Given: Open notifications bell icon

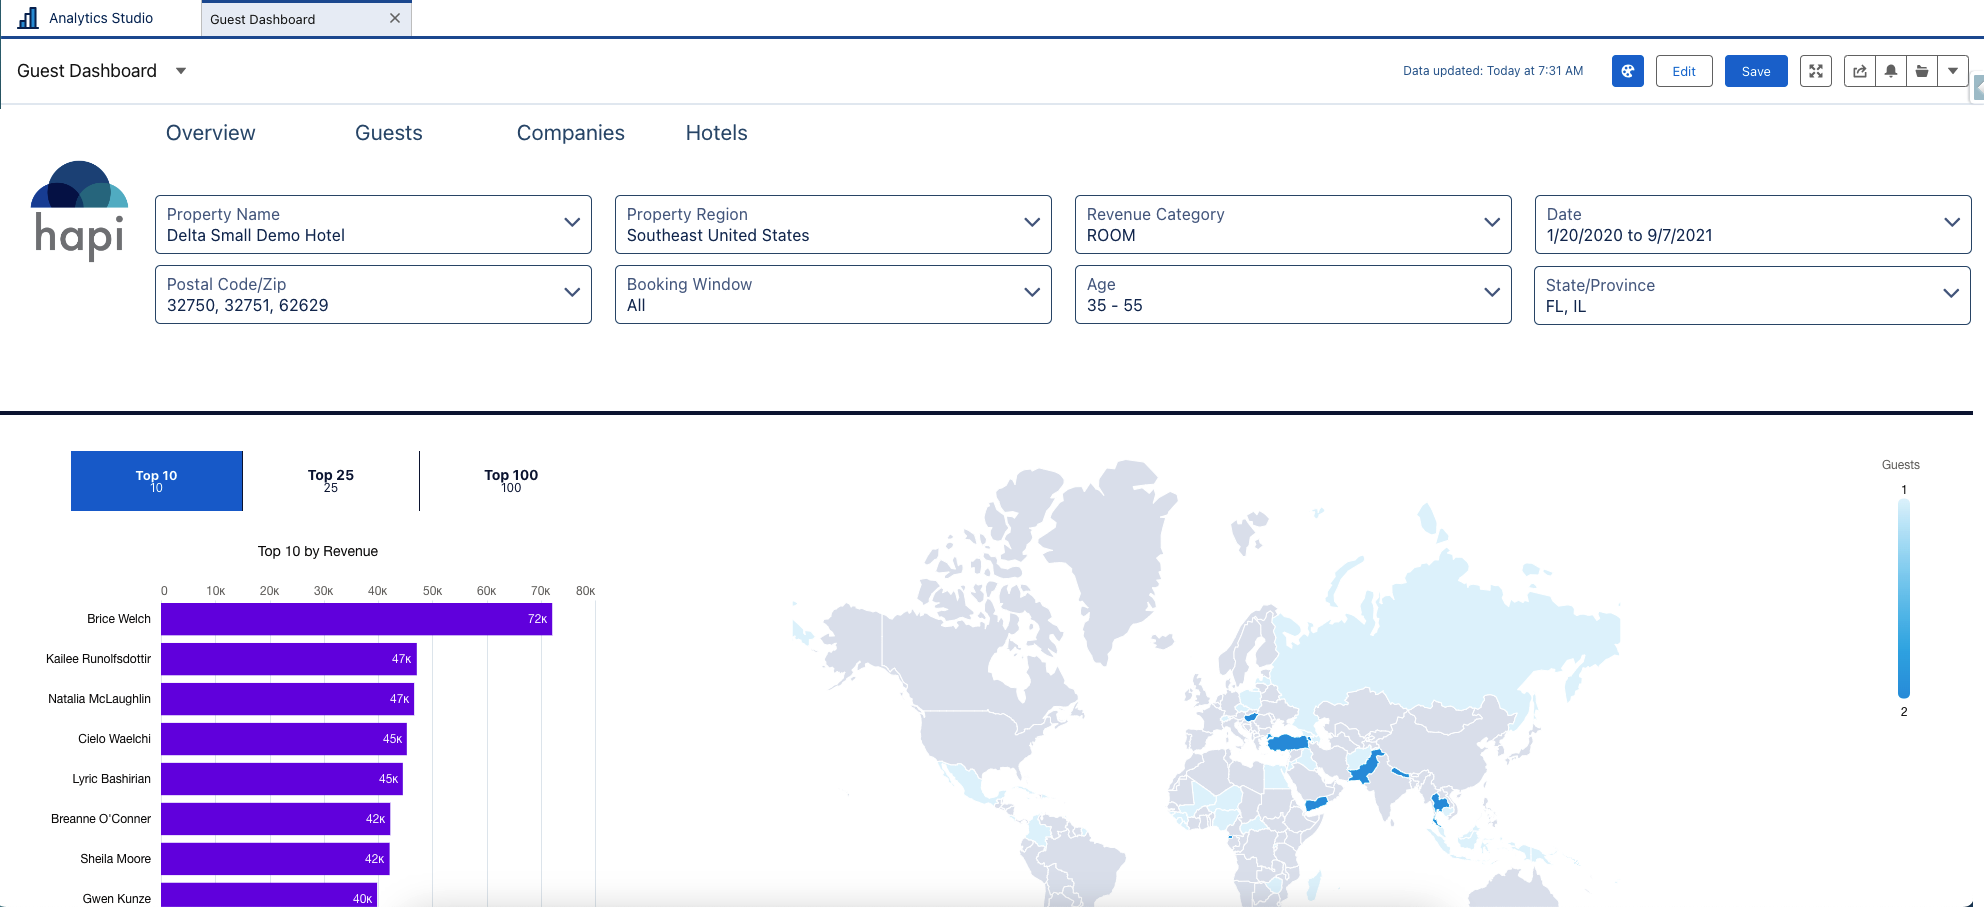Looking at the screenshot, I should point(1890,71).
